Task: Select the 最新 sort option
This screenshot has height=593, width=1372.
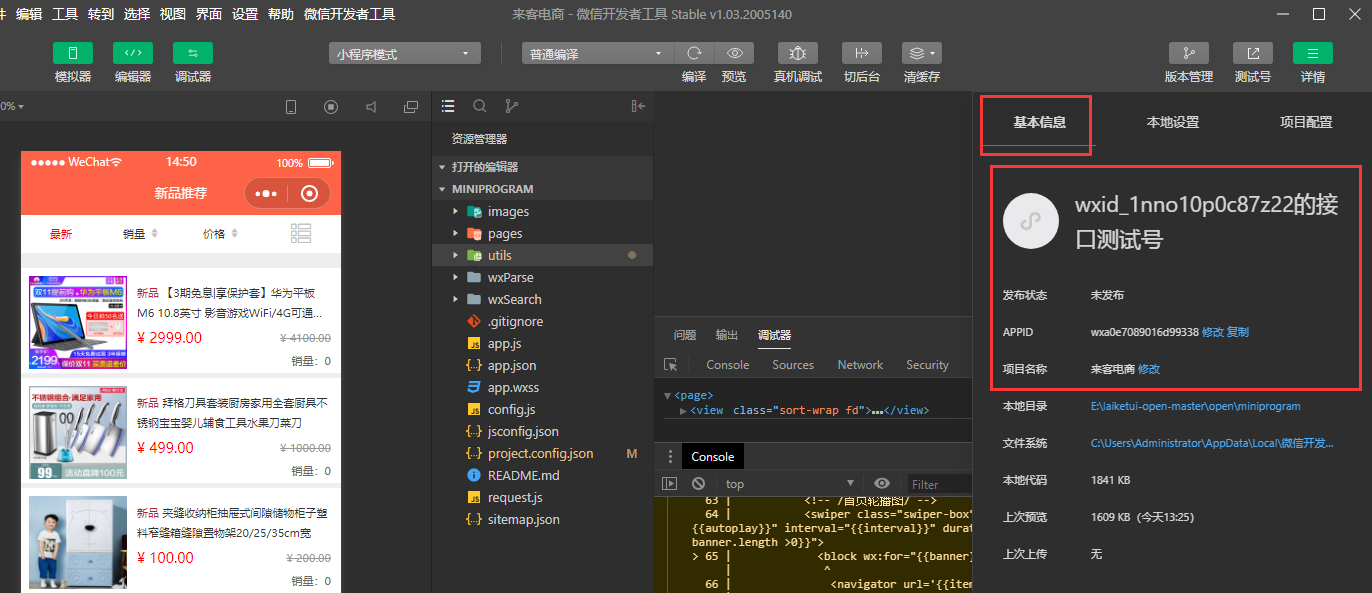Action: coord(61,234)
